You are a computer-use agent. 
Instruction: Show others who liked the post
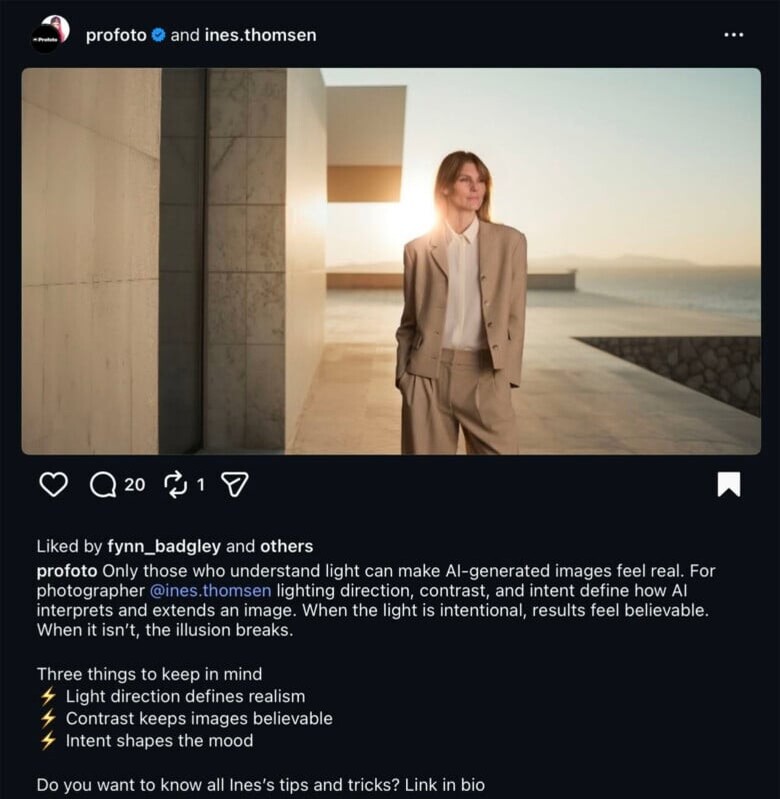[x=286, y=546]
